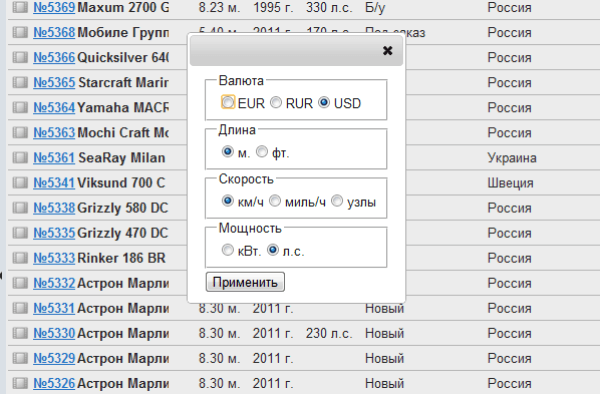Choose feet (фт.) length unit
The image size is (600, 394).
(x=262, y=151)
